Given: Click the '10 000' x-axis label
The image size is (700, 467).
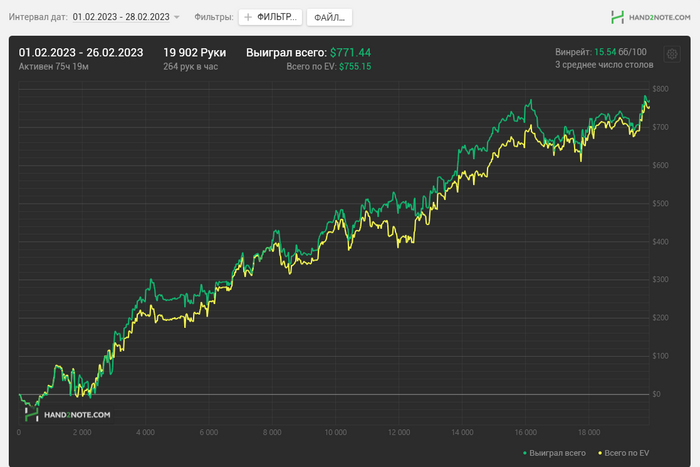Looking at the screenshot, I should tap(335, 432).
